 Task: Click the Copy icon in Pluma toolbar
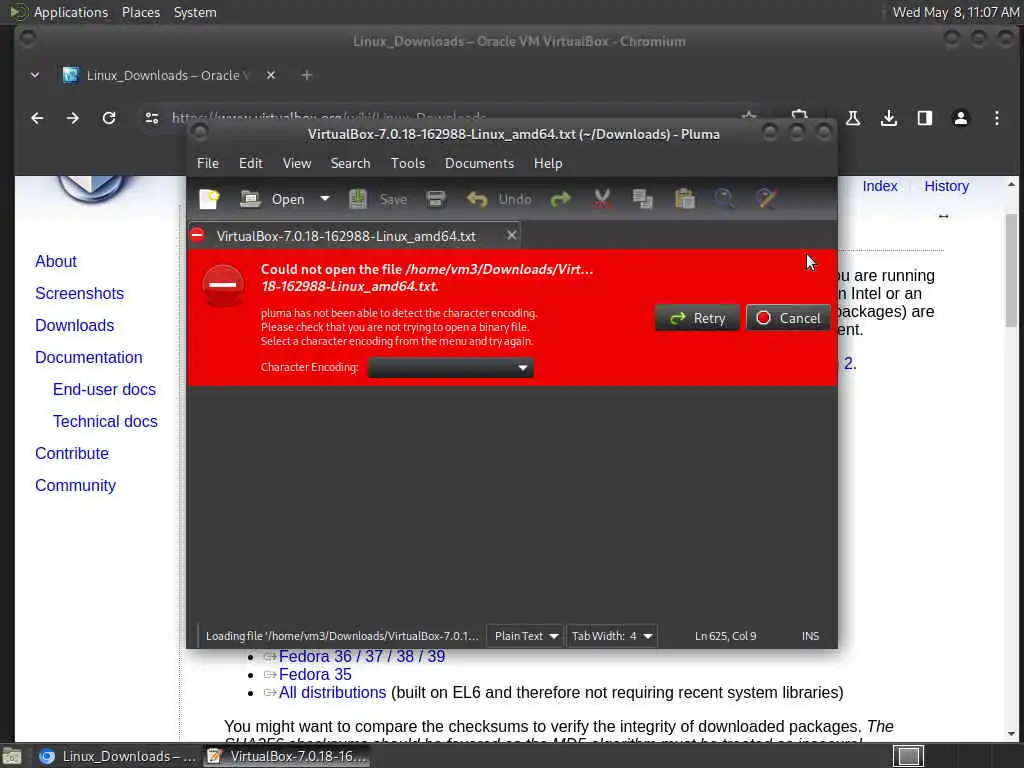pyautogui.click(x=643, y=199)
